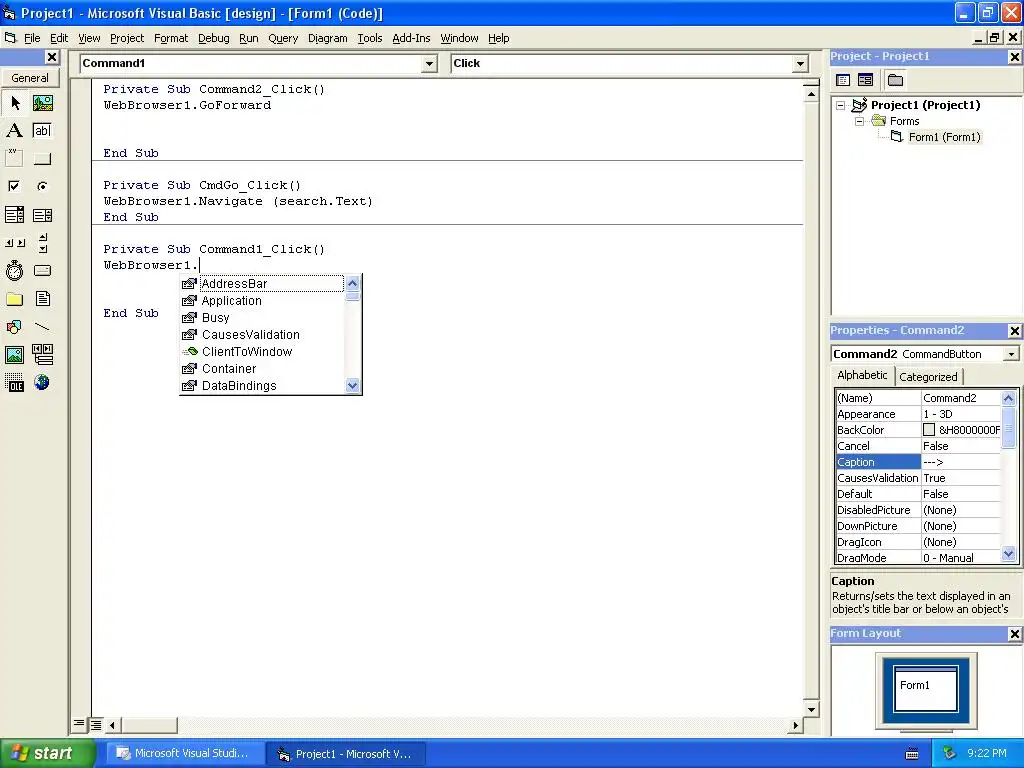1024x768 pixels.
Task: Open the Project menu
Action: coord(127,39)
